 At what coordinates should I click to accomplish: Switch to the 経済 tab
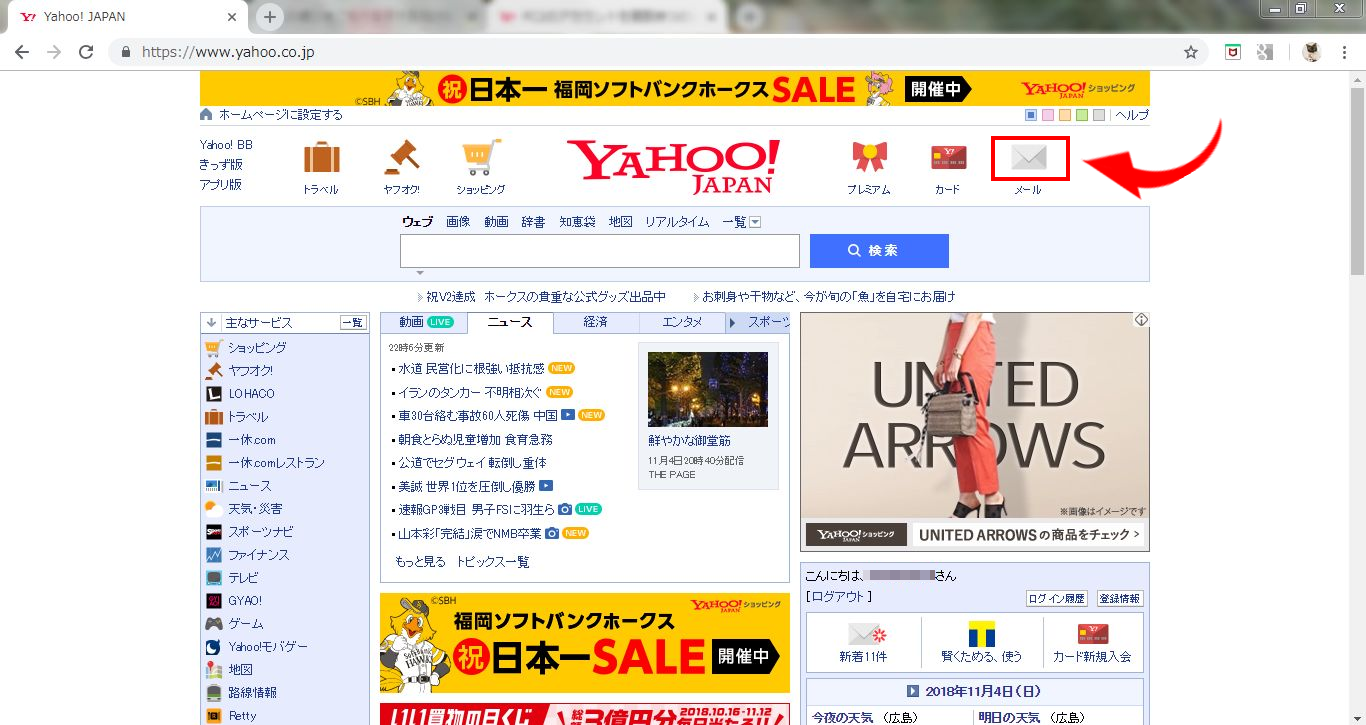coord(596,322)
